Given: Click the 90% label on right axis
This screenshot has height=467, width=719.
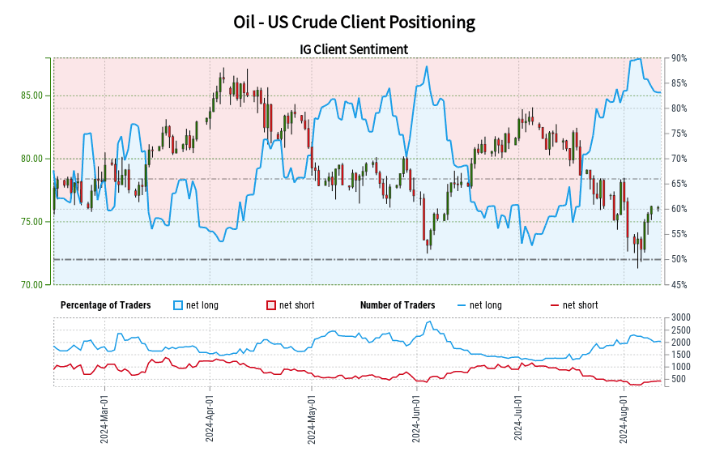Looking at the screenshot, I should point(679,58).
